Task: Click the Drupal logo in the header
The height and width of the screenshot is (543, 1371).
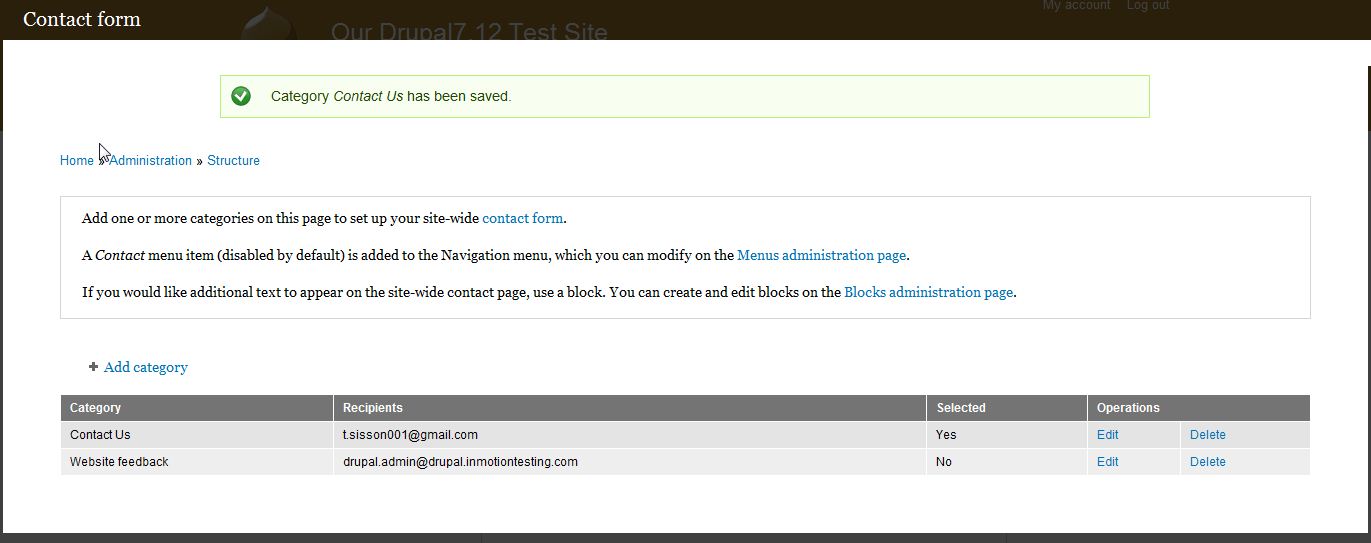Action: click(x=268, y=24)
